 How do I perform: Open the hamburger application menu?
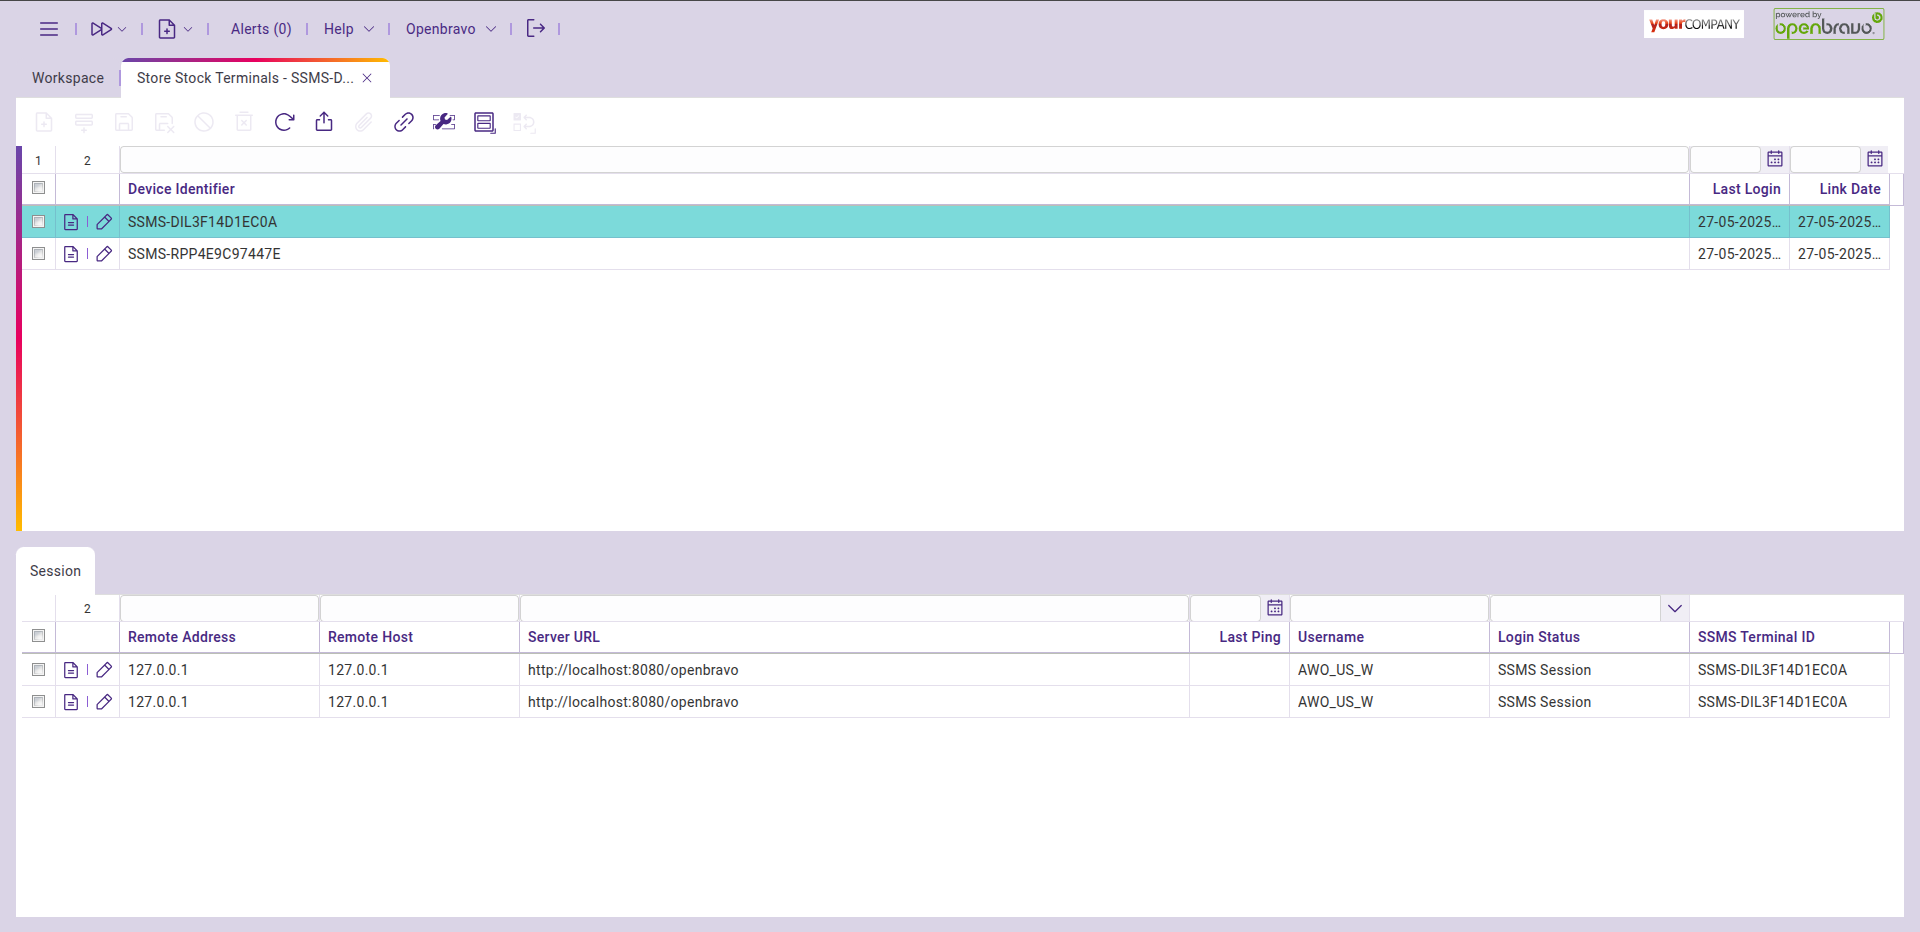pos(48,29)
